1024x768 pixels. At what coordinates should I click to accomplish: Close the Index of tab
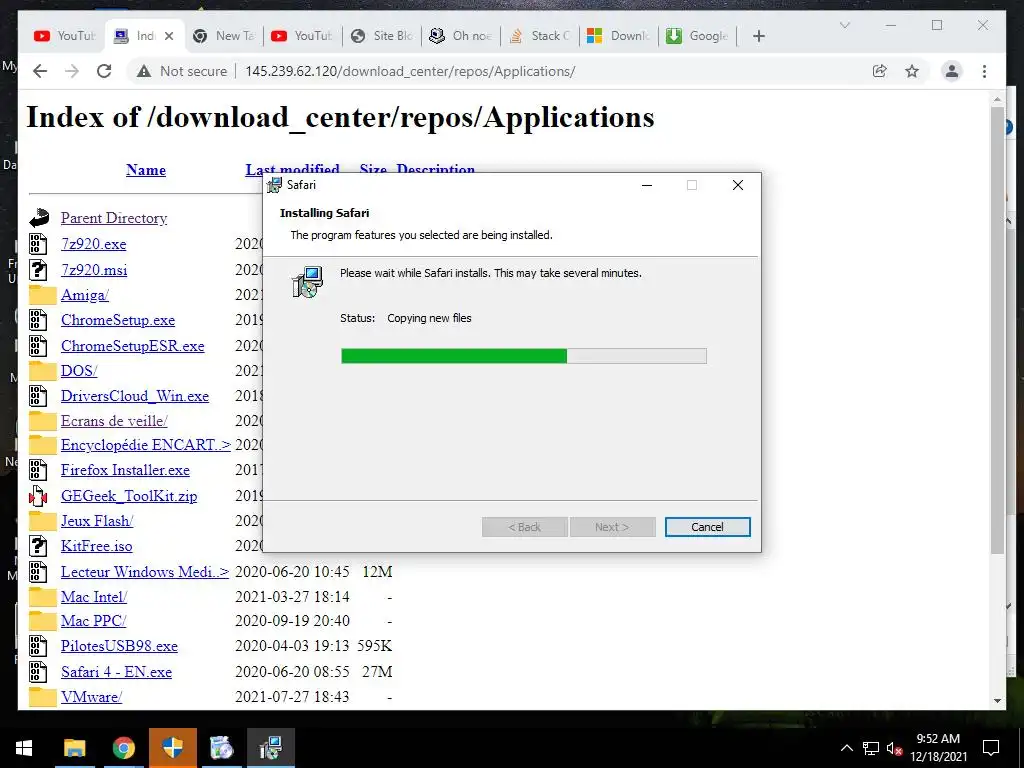[168, 36]
